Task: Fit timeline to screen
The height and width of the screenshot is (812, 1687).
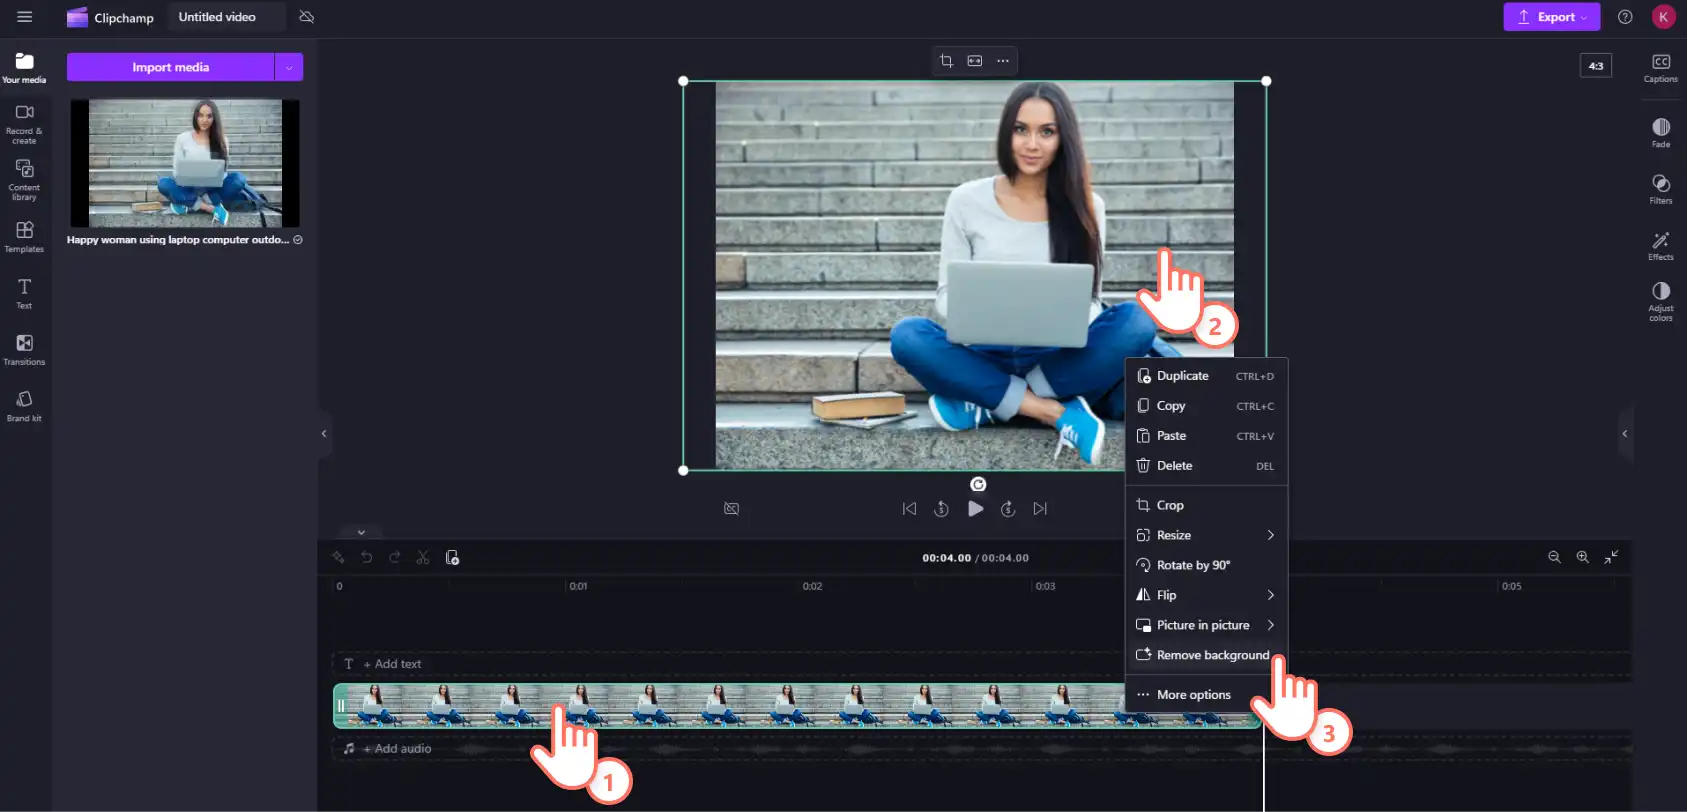Action: pyautogui.click(x=1611, y=557)
